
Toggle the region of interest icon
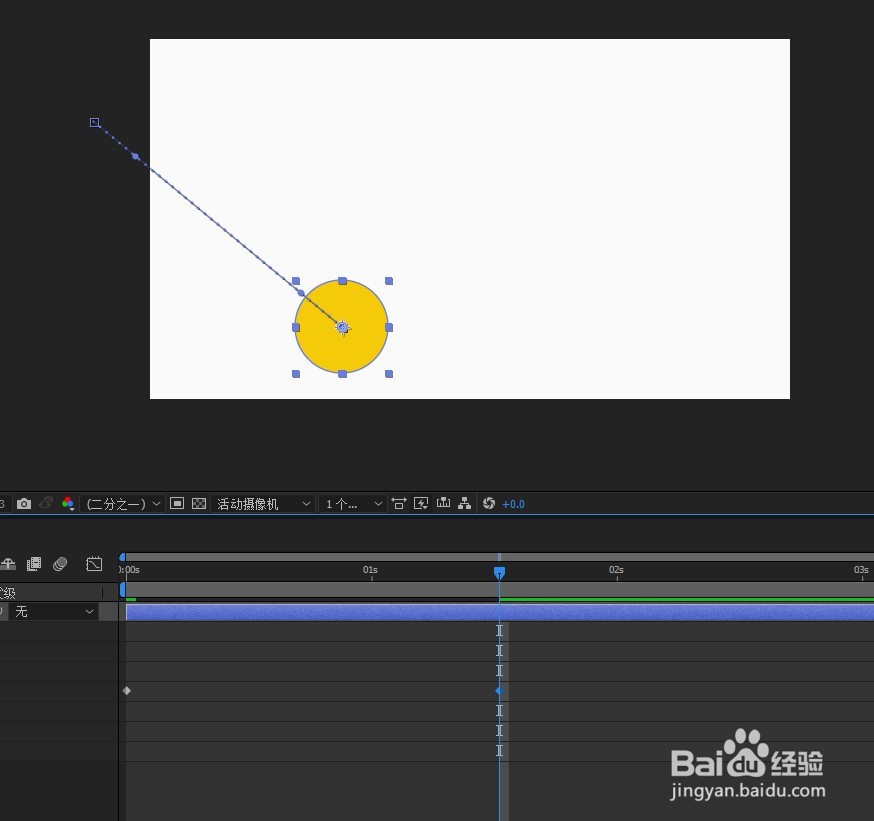pos(177,503)
